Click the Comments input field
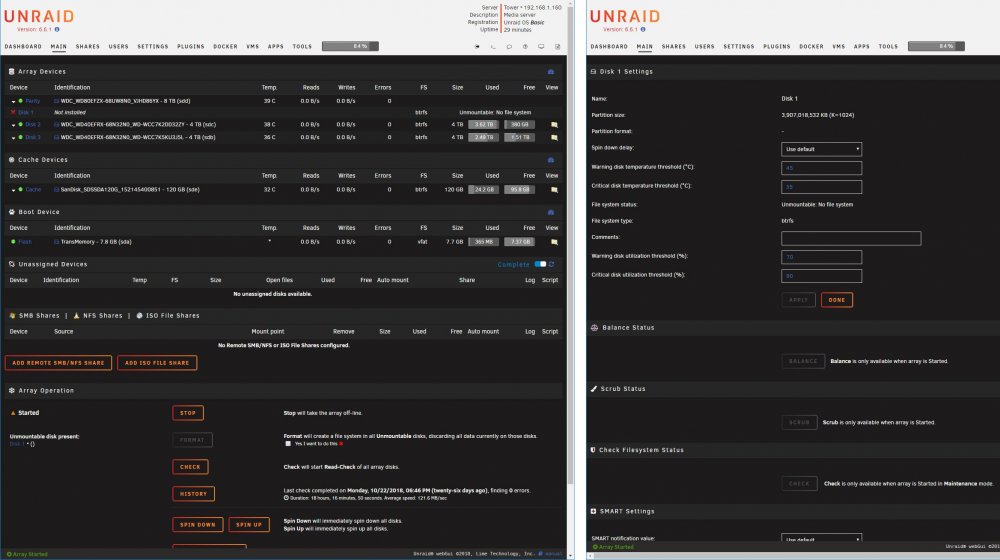 click(851, 239)
